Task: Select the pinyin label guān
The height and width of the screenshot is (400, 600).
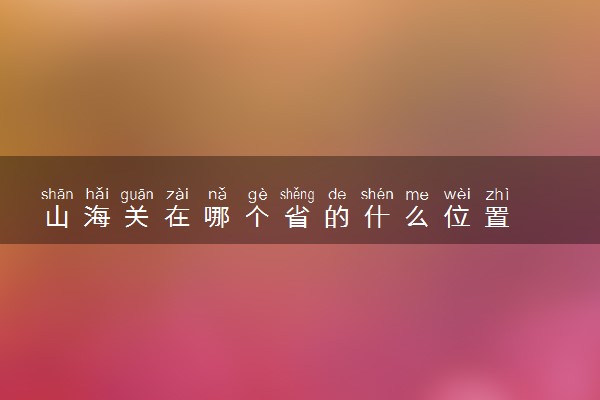Action: click(137, 195)
